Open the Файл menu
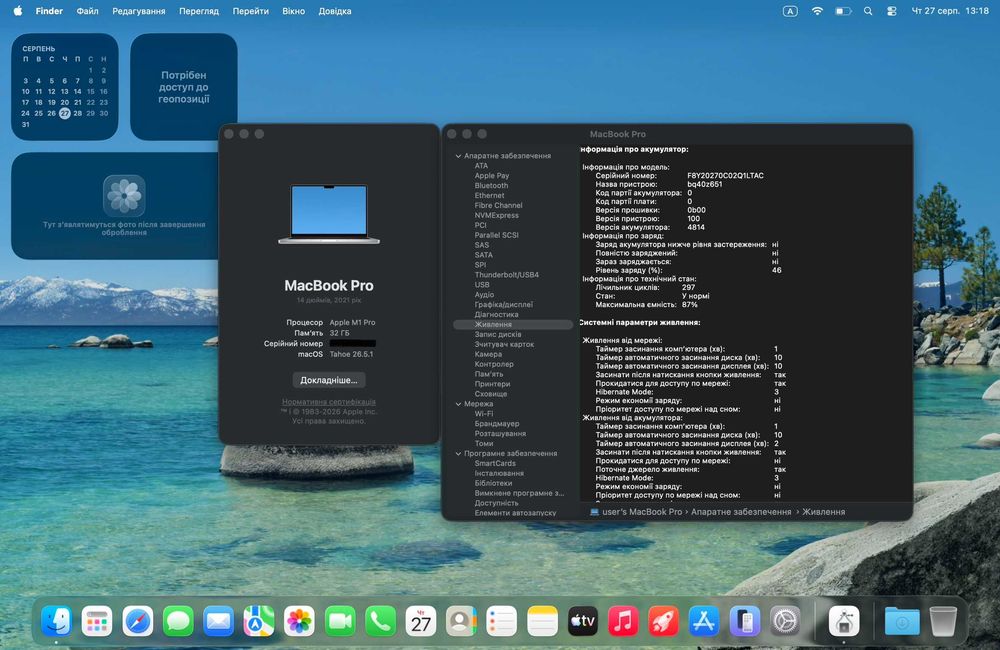 coord(87,11)
